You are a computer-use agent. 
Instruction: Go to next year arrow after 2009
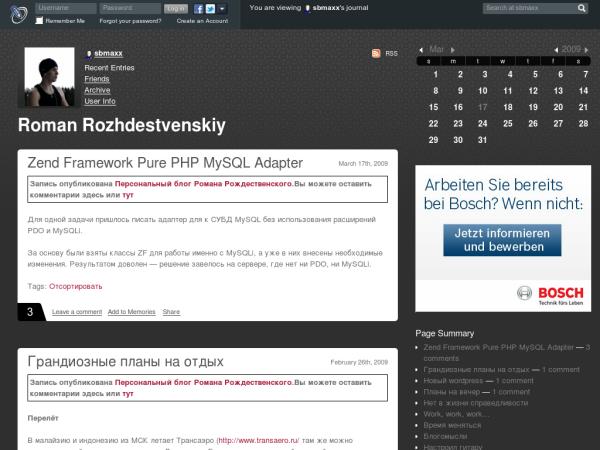586,50
